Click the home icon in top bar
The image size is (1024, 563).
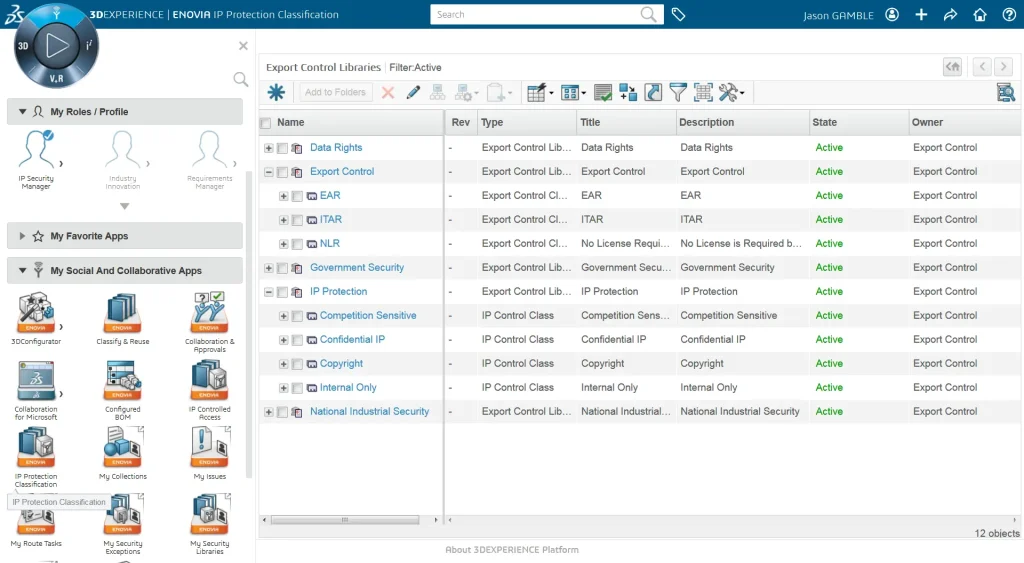coord(980,15)
